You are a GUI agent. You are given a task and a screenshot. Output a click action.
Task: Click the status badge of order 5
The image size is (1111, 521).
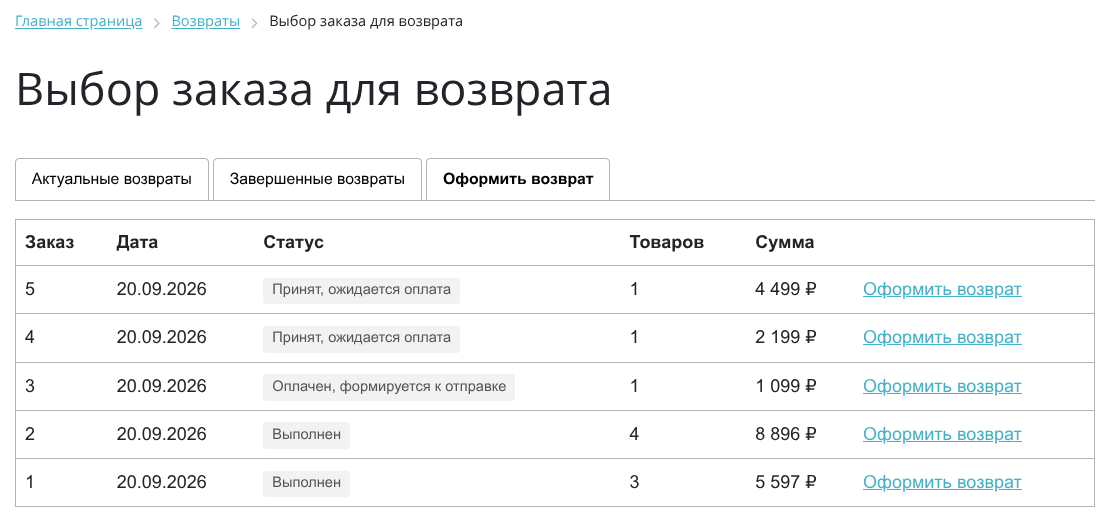point(361,290)
